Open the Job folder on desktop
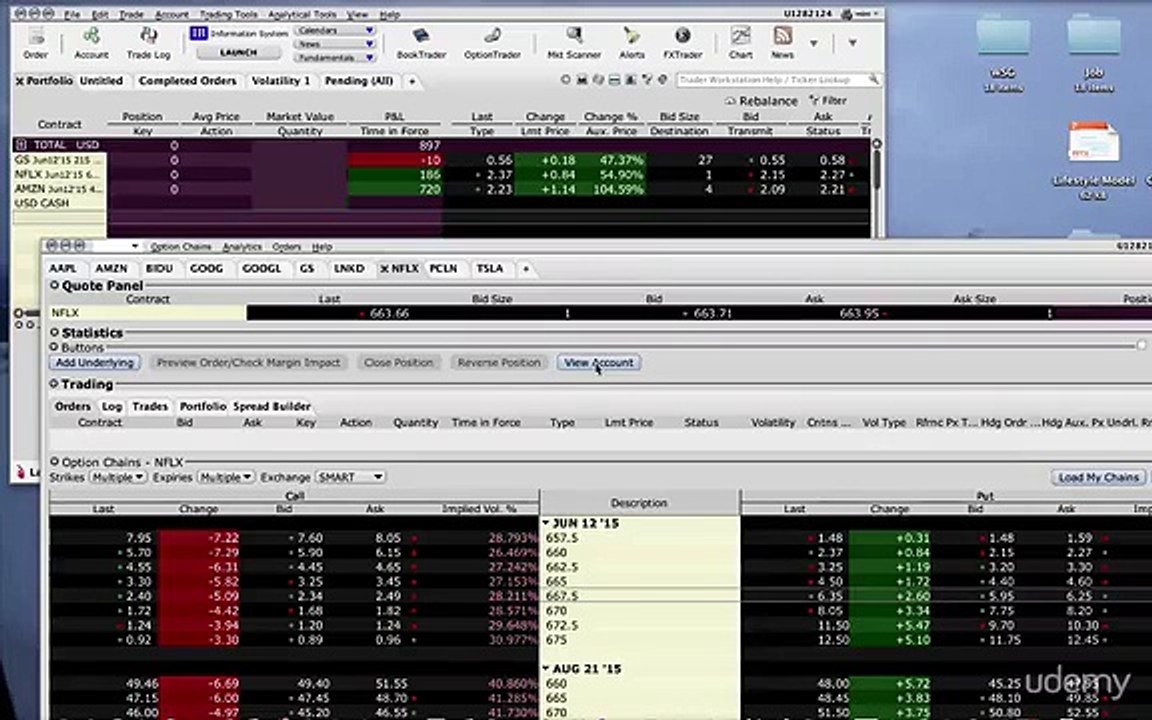 click(x=1093, y=51)
